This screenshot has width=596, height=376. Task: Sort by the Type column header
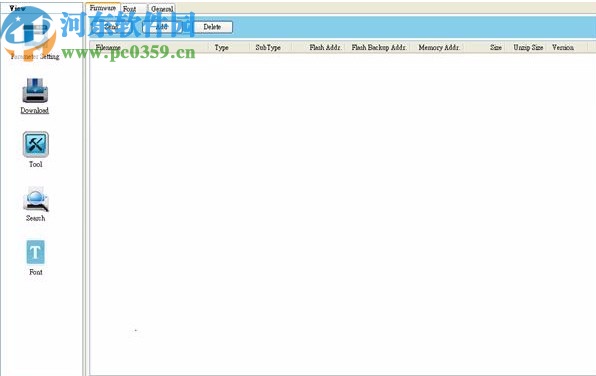pos(229,48)
